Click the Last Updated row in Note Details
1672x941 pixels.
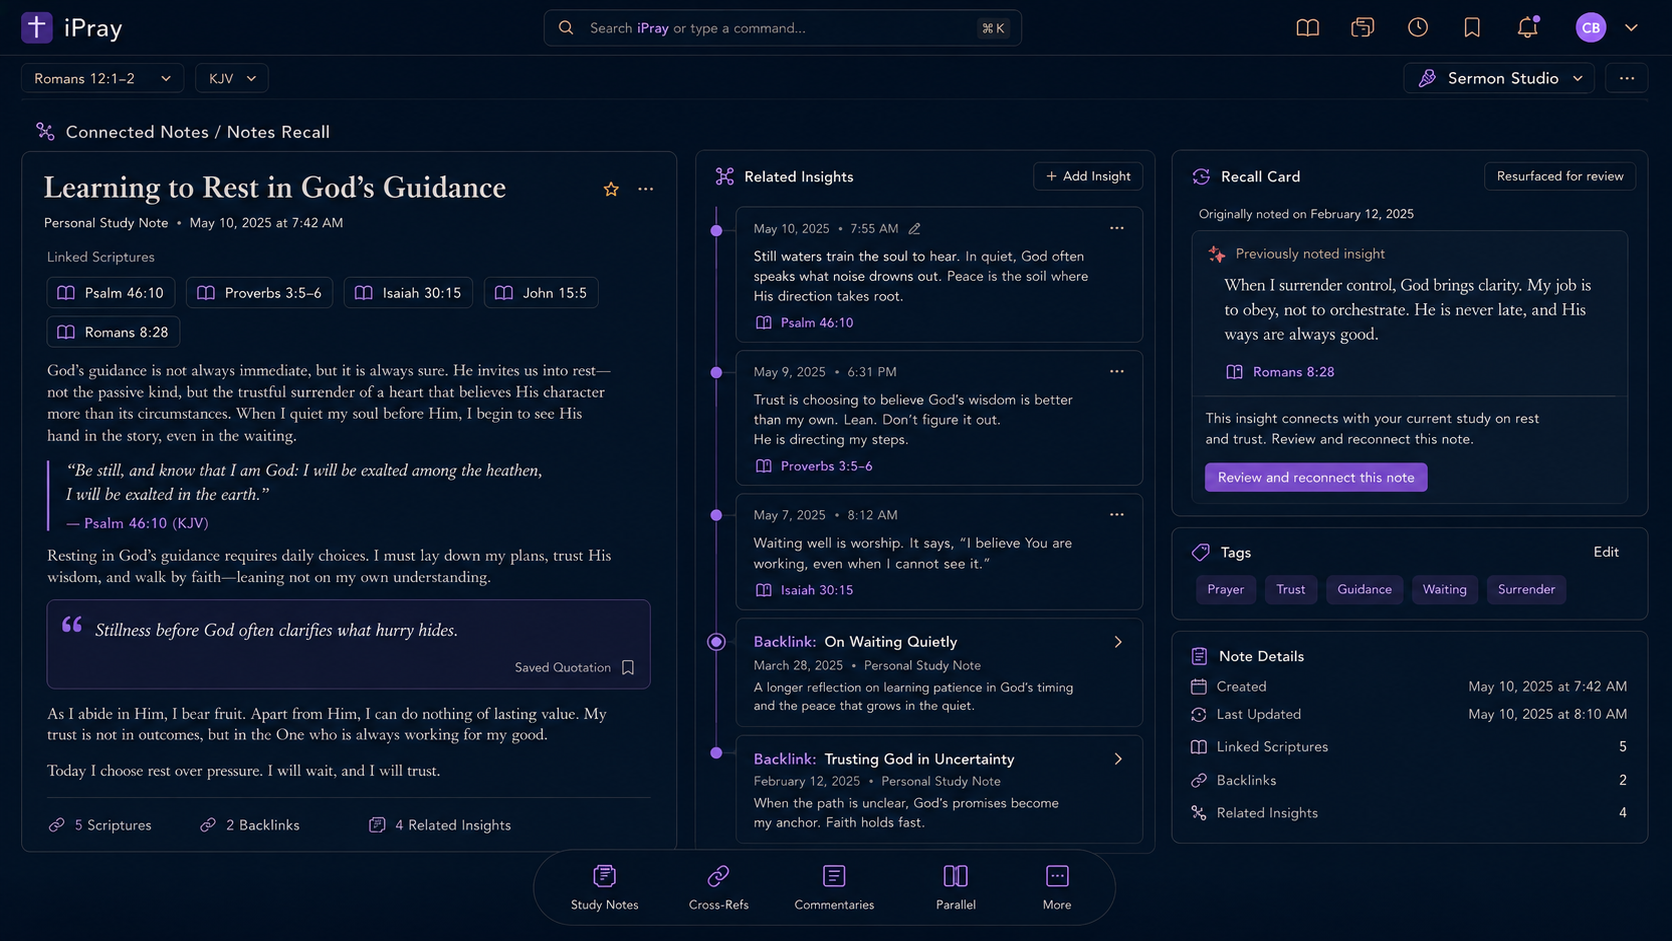click(x=1409, y=714)
